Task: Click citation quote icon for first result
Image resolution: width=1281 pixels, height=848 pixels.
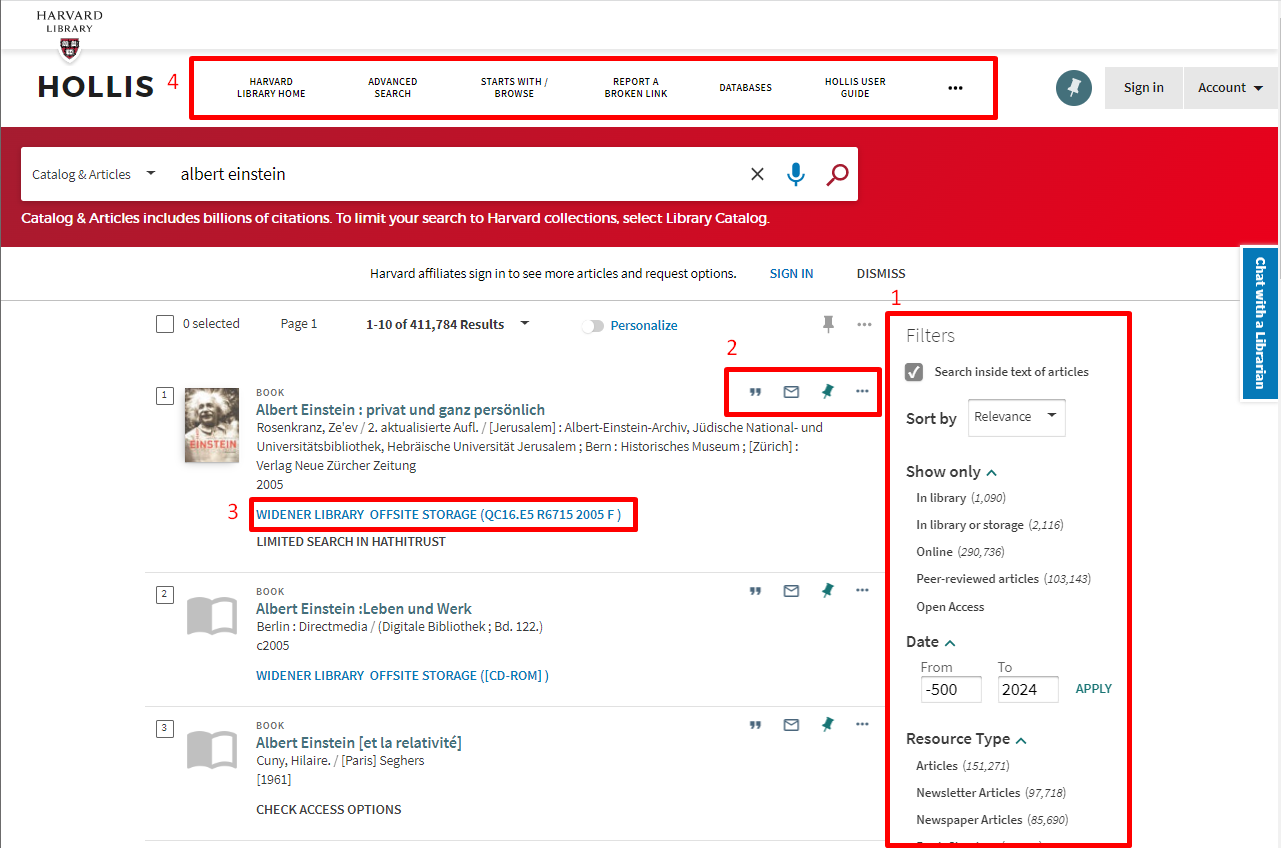Action: pyautogui.click(x=756, y=392)
